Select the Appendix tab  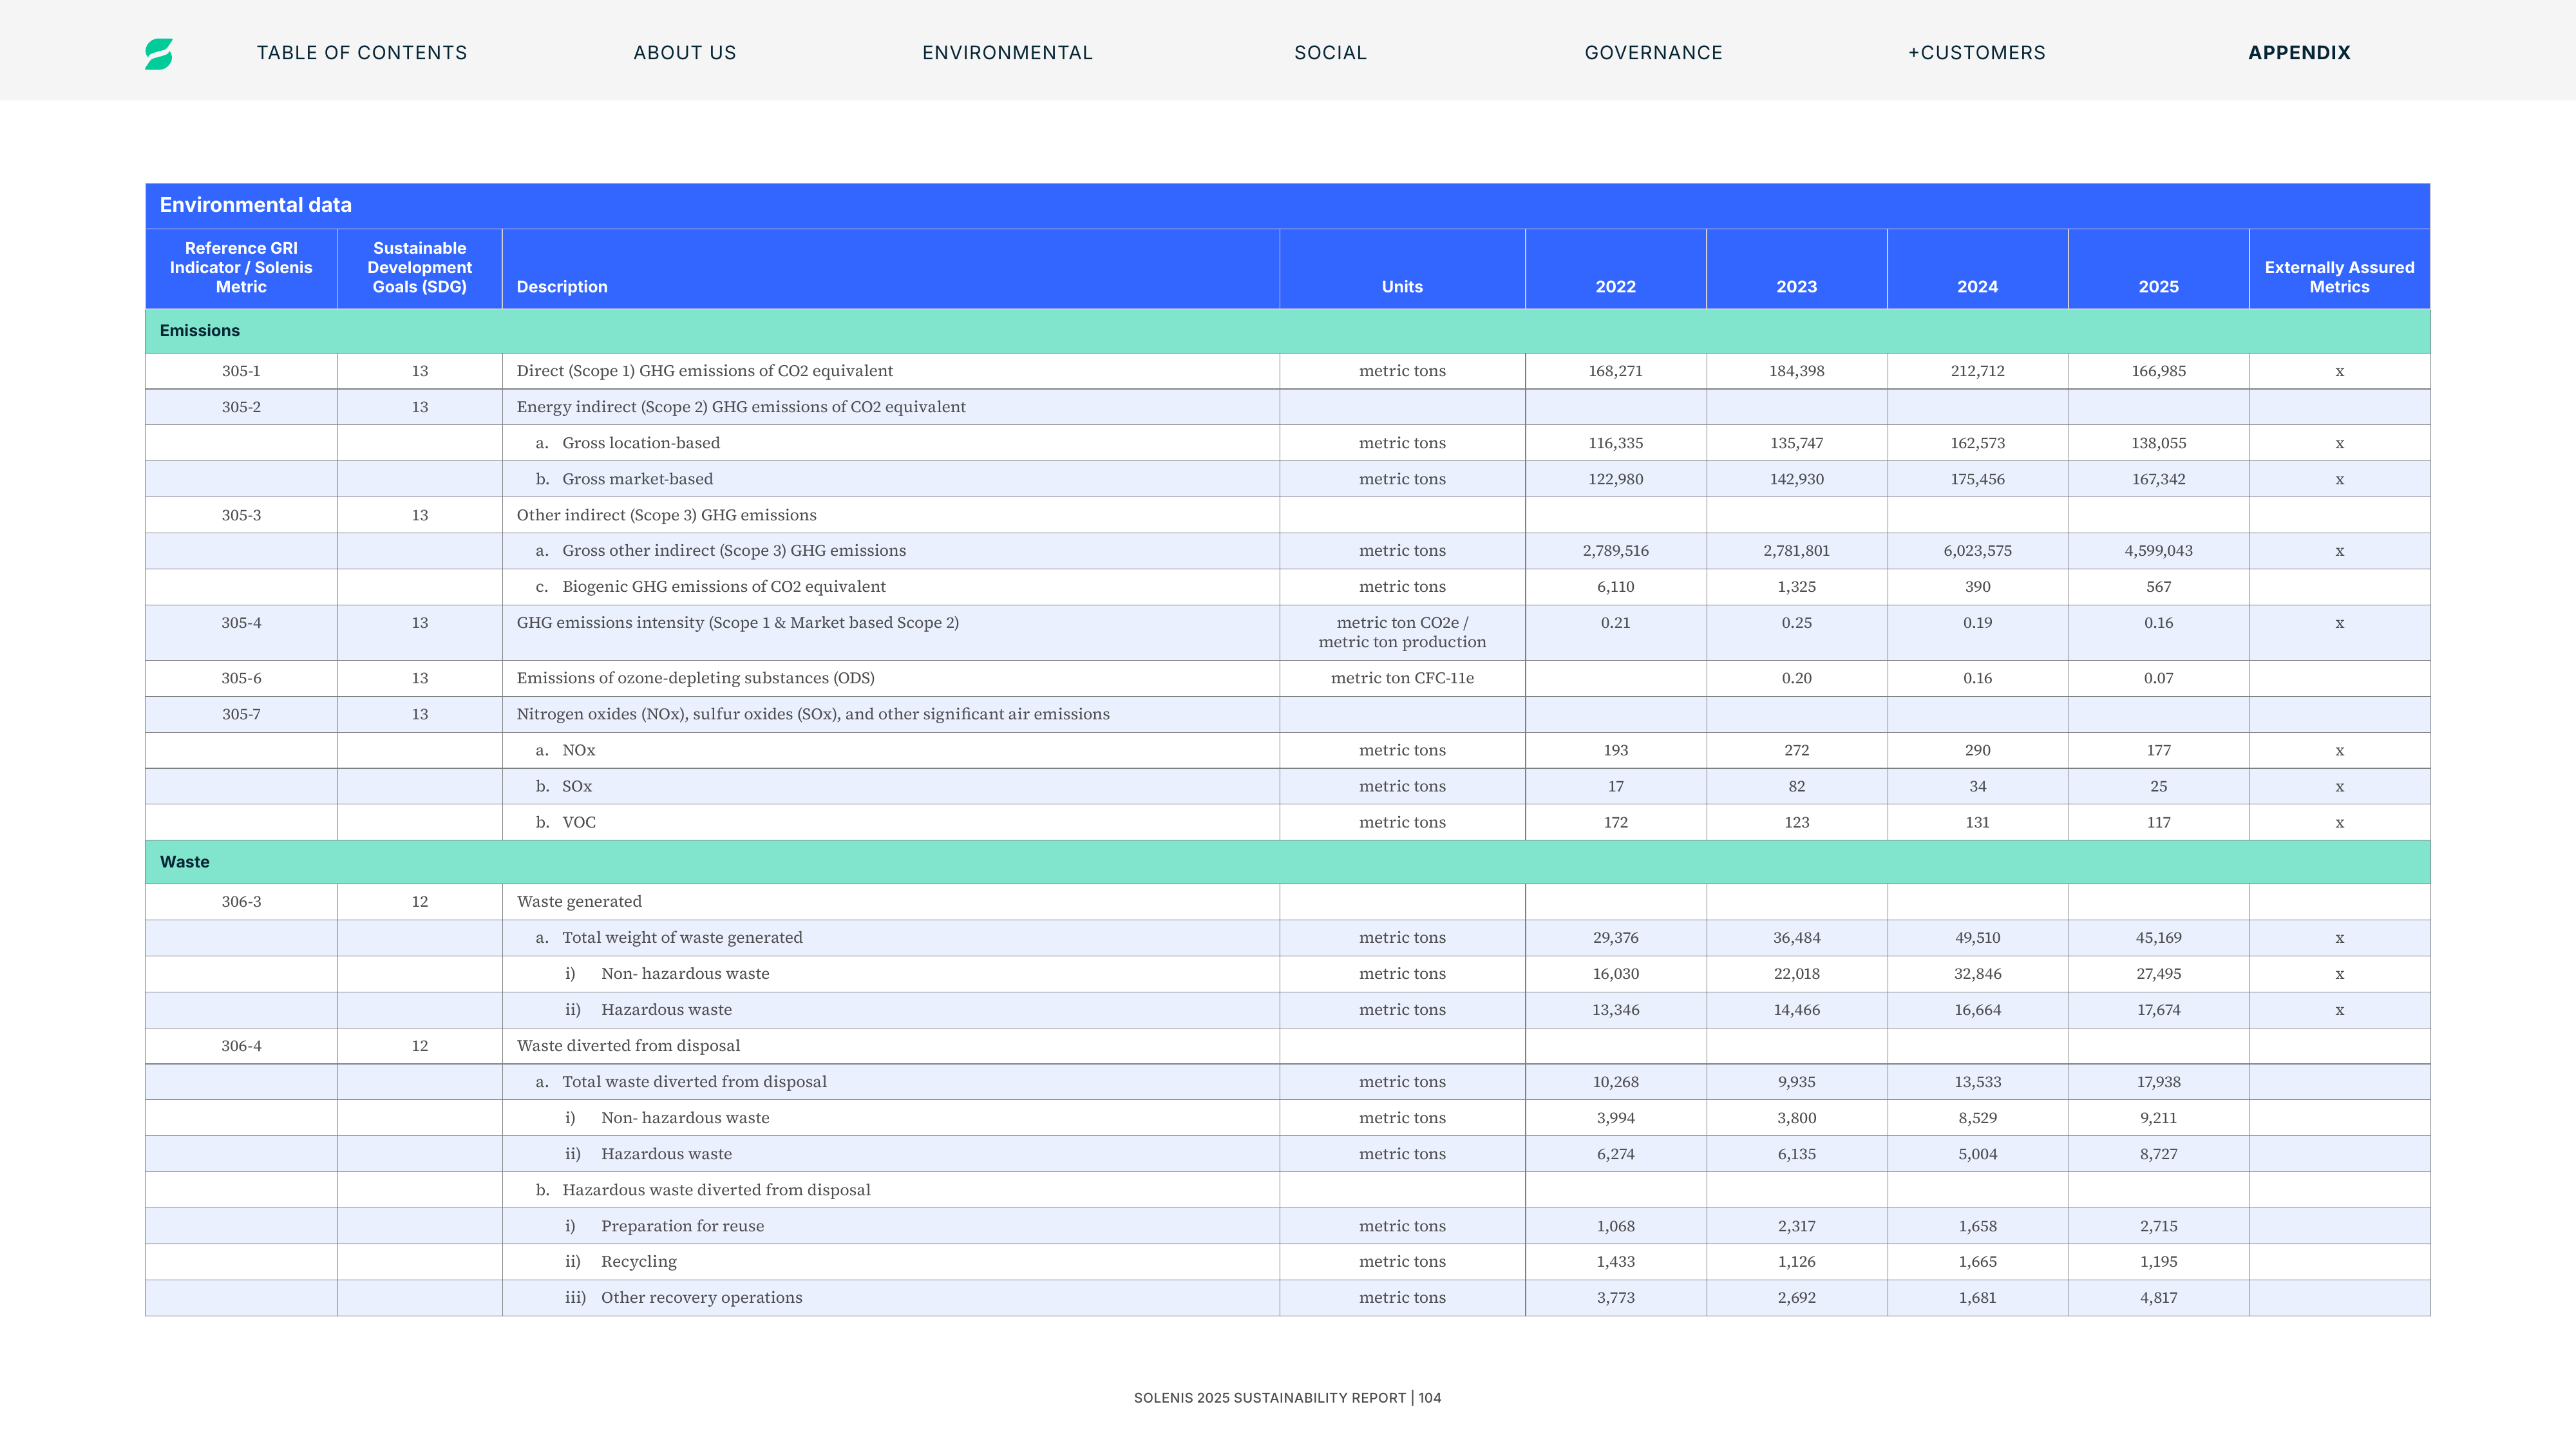click(2299, 53)
